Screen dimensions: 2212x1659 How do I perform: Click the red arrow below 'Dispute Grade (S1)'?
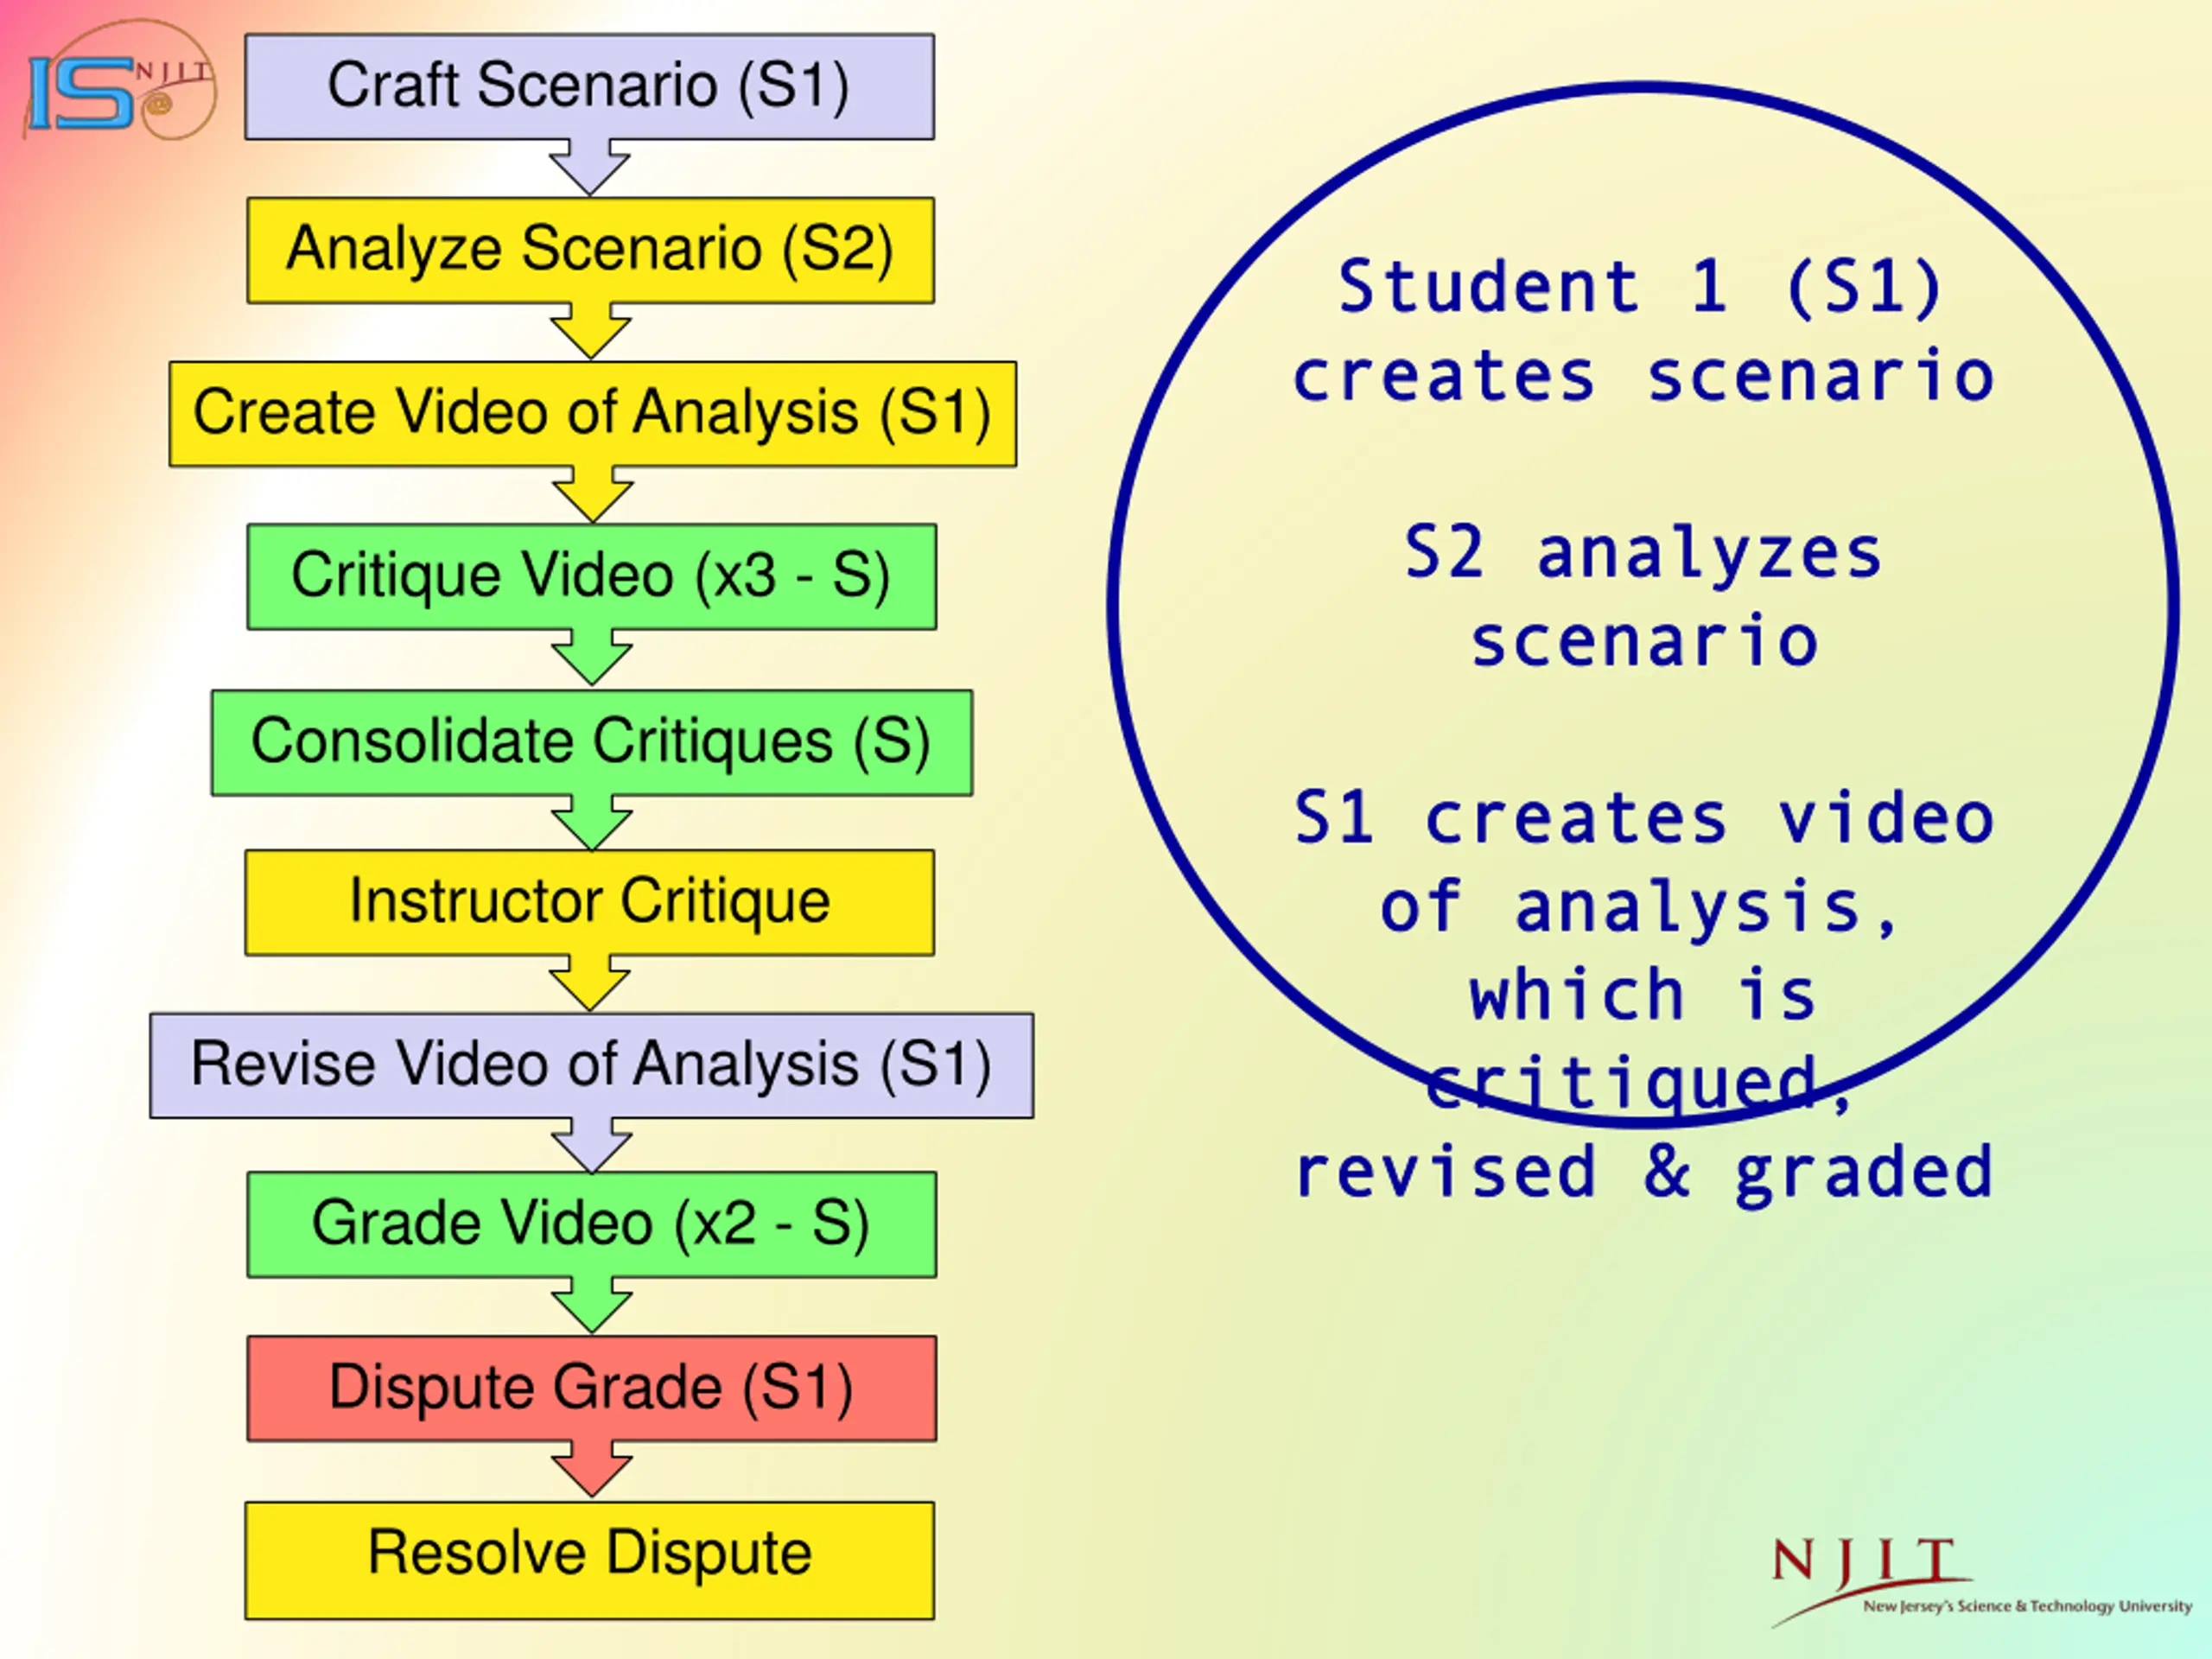592,1469
